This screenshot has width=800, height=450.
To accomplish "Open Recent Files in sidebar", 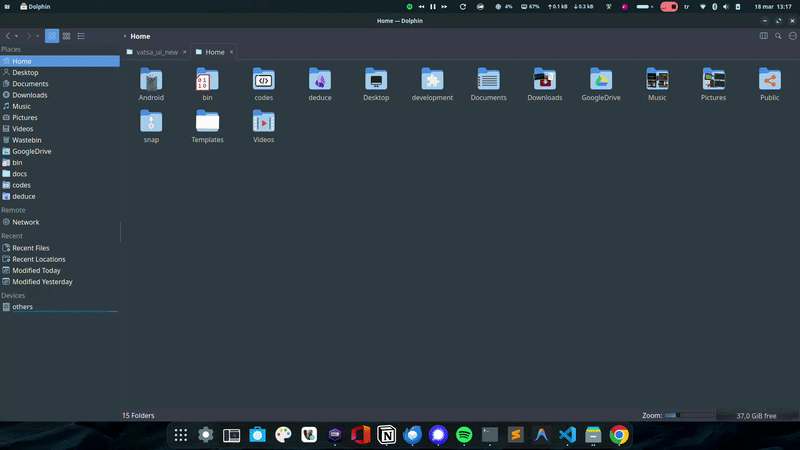I will (30, 248).
